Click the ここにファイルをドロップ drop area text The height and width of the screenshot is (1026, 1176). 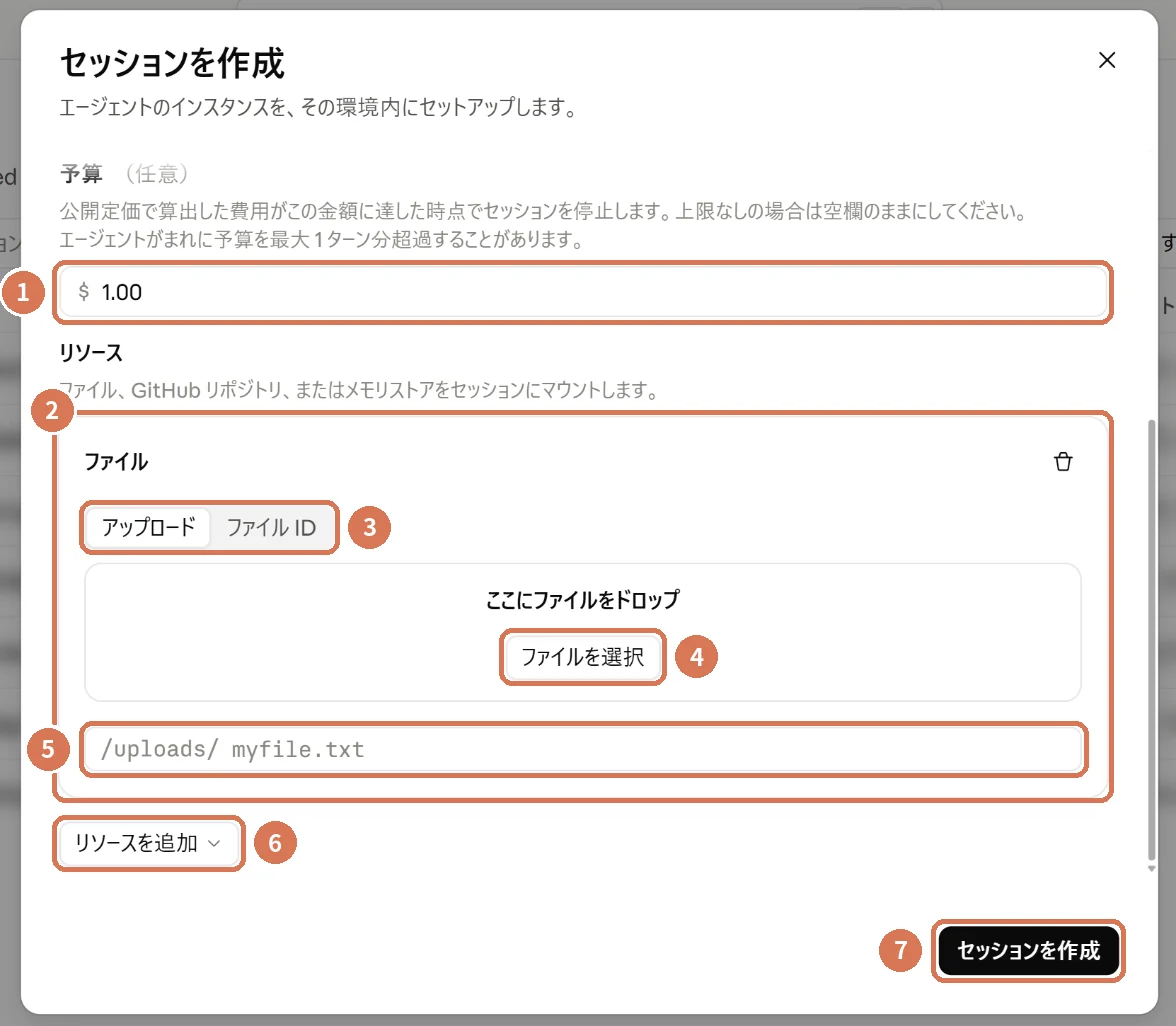tap(583, 600)
